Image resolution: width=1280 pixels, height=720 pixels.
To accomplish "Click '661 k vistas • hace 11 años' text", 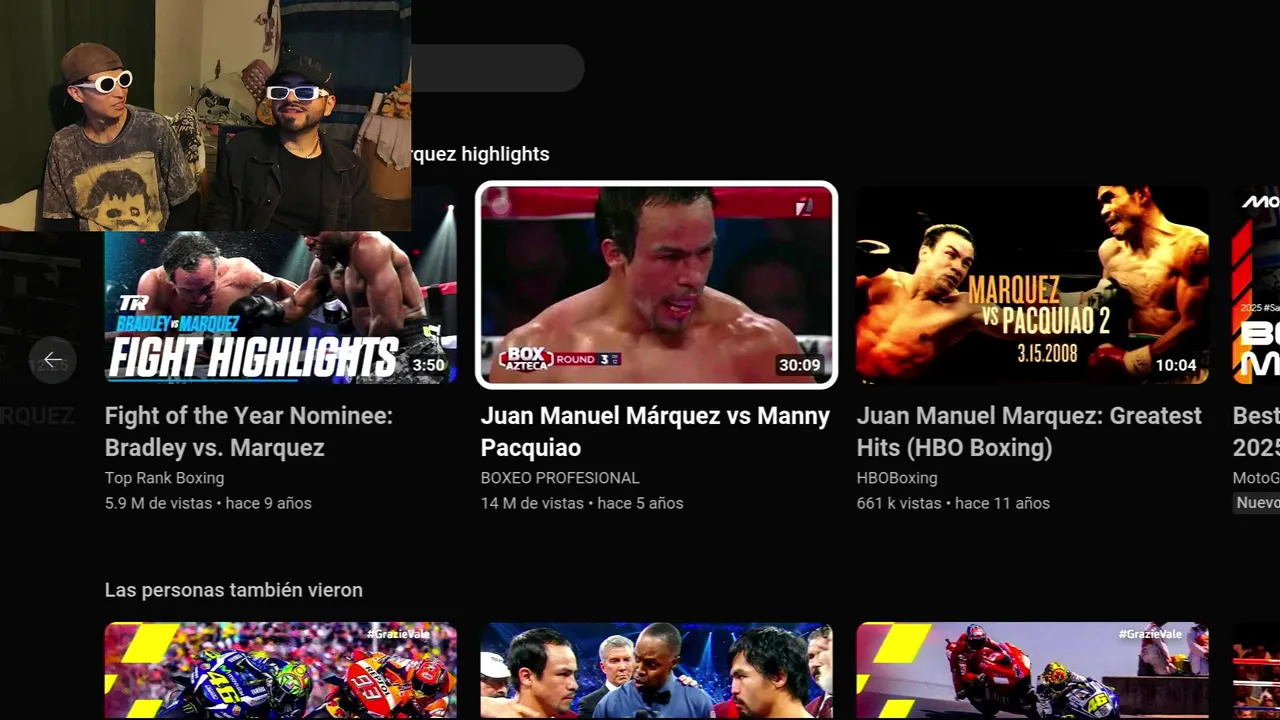I will pyautogui.click(x=953, y=503).
